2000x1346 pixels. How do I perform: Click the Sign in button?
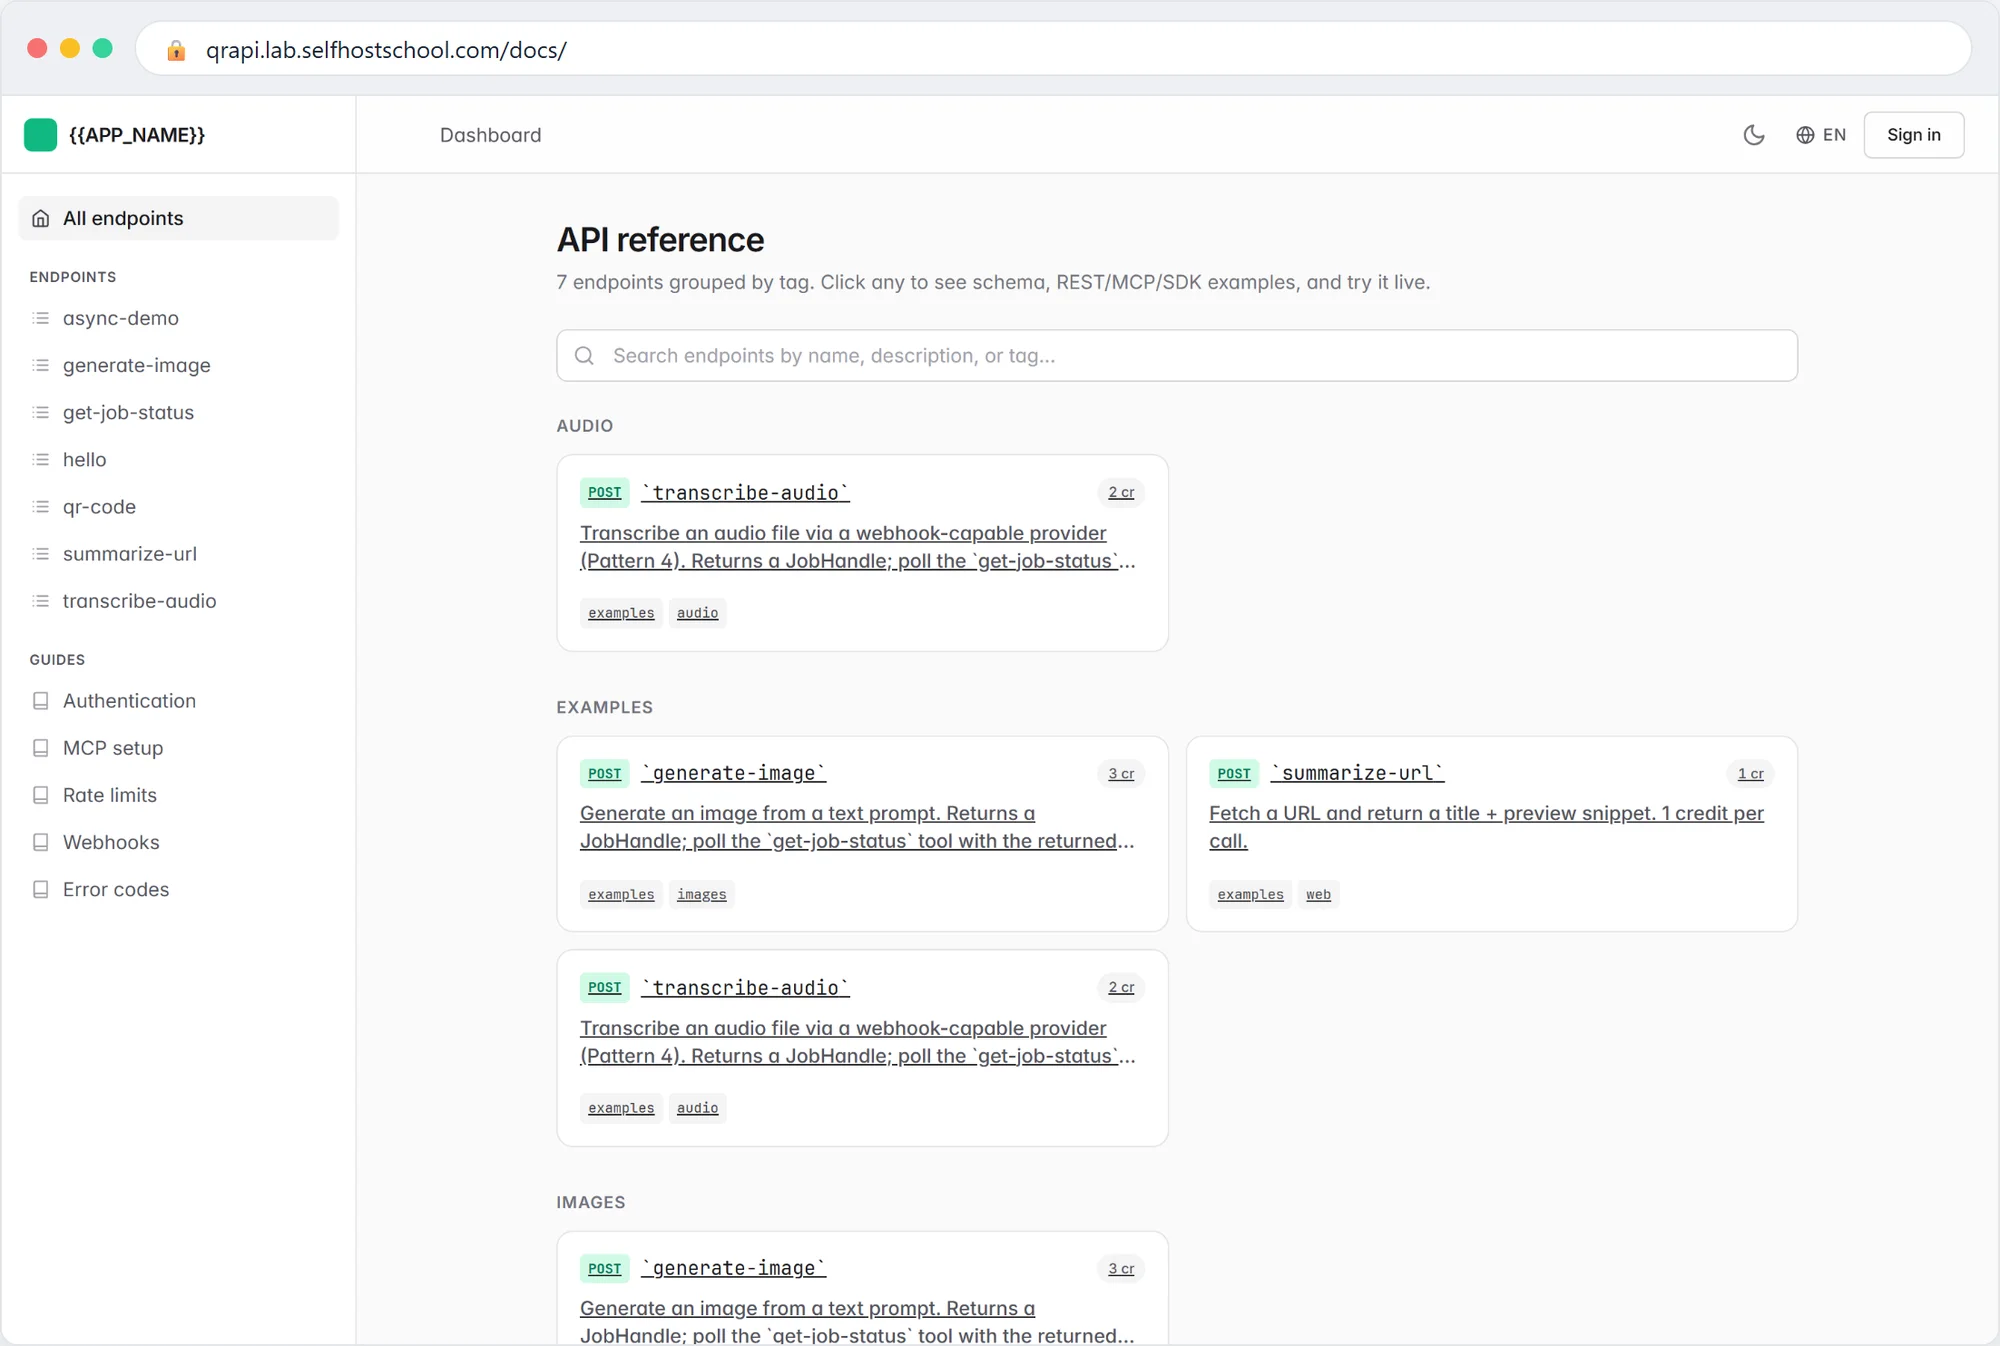[x=1913, y=135]
